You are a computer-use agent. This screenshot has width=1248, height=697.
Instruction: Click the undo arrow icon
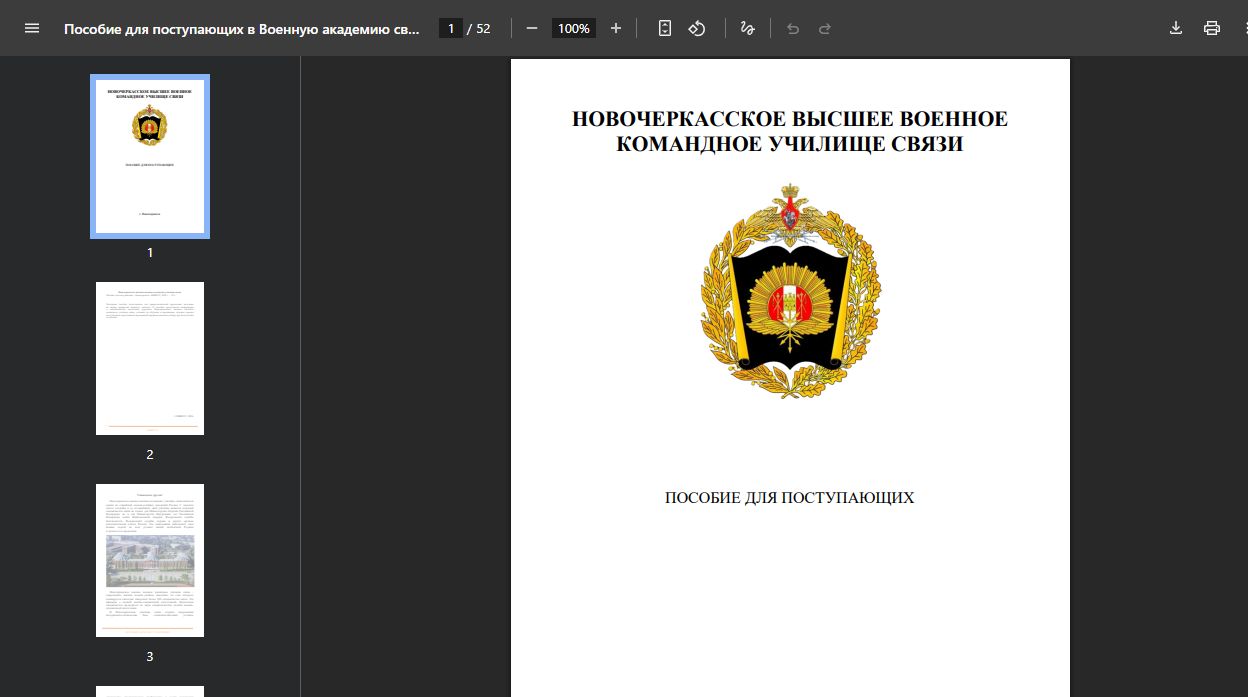coord(793,28)
